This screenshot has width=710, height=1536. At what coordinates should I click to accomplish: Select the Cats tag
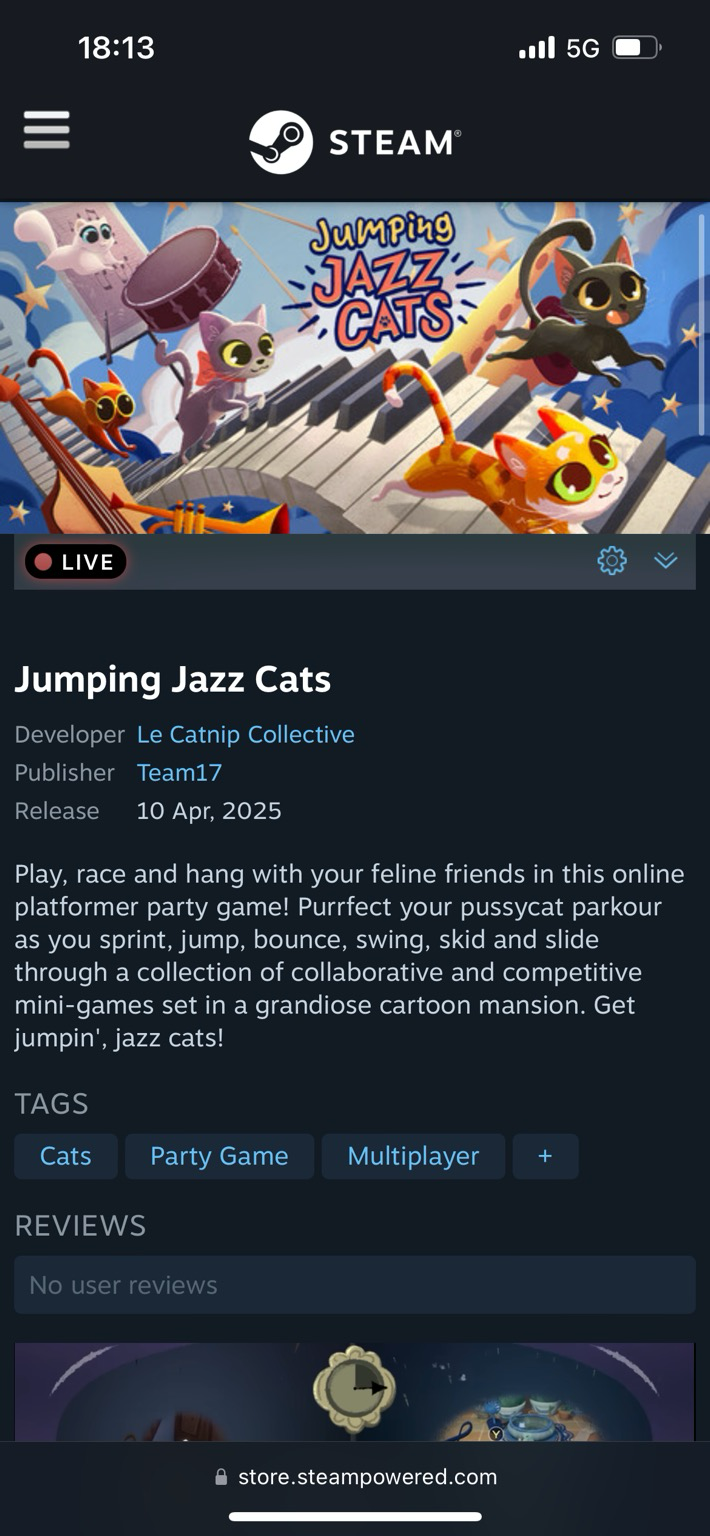tap(66, 1156)
